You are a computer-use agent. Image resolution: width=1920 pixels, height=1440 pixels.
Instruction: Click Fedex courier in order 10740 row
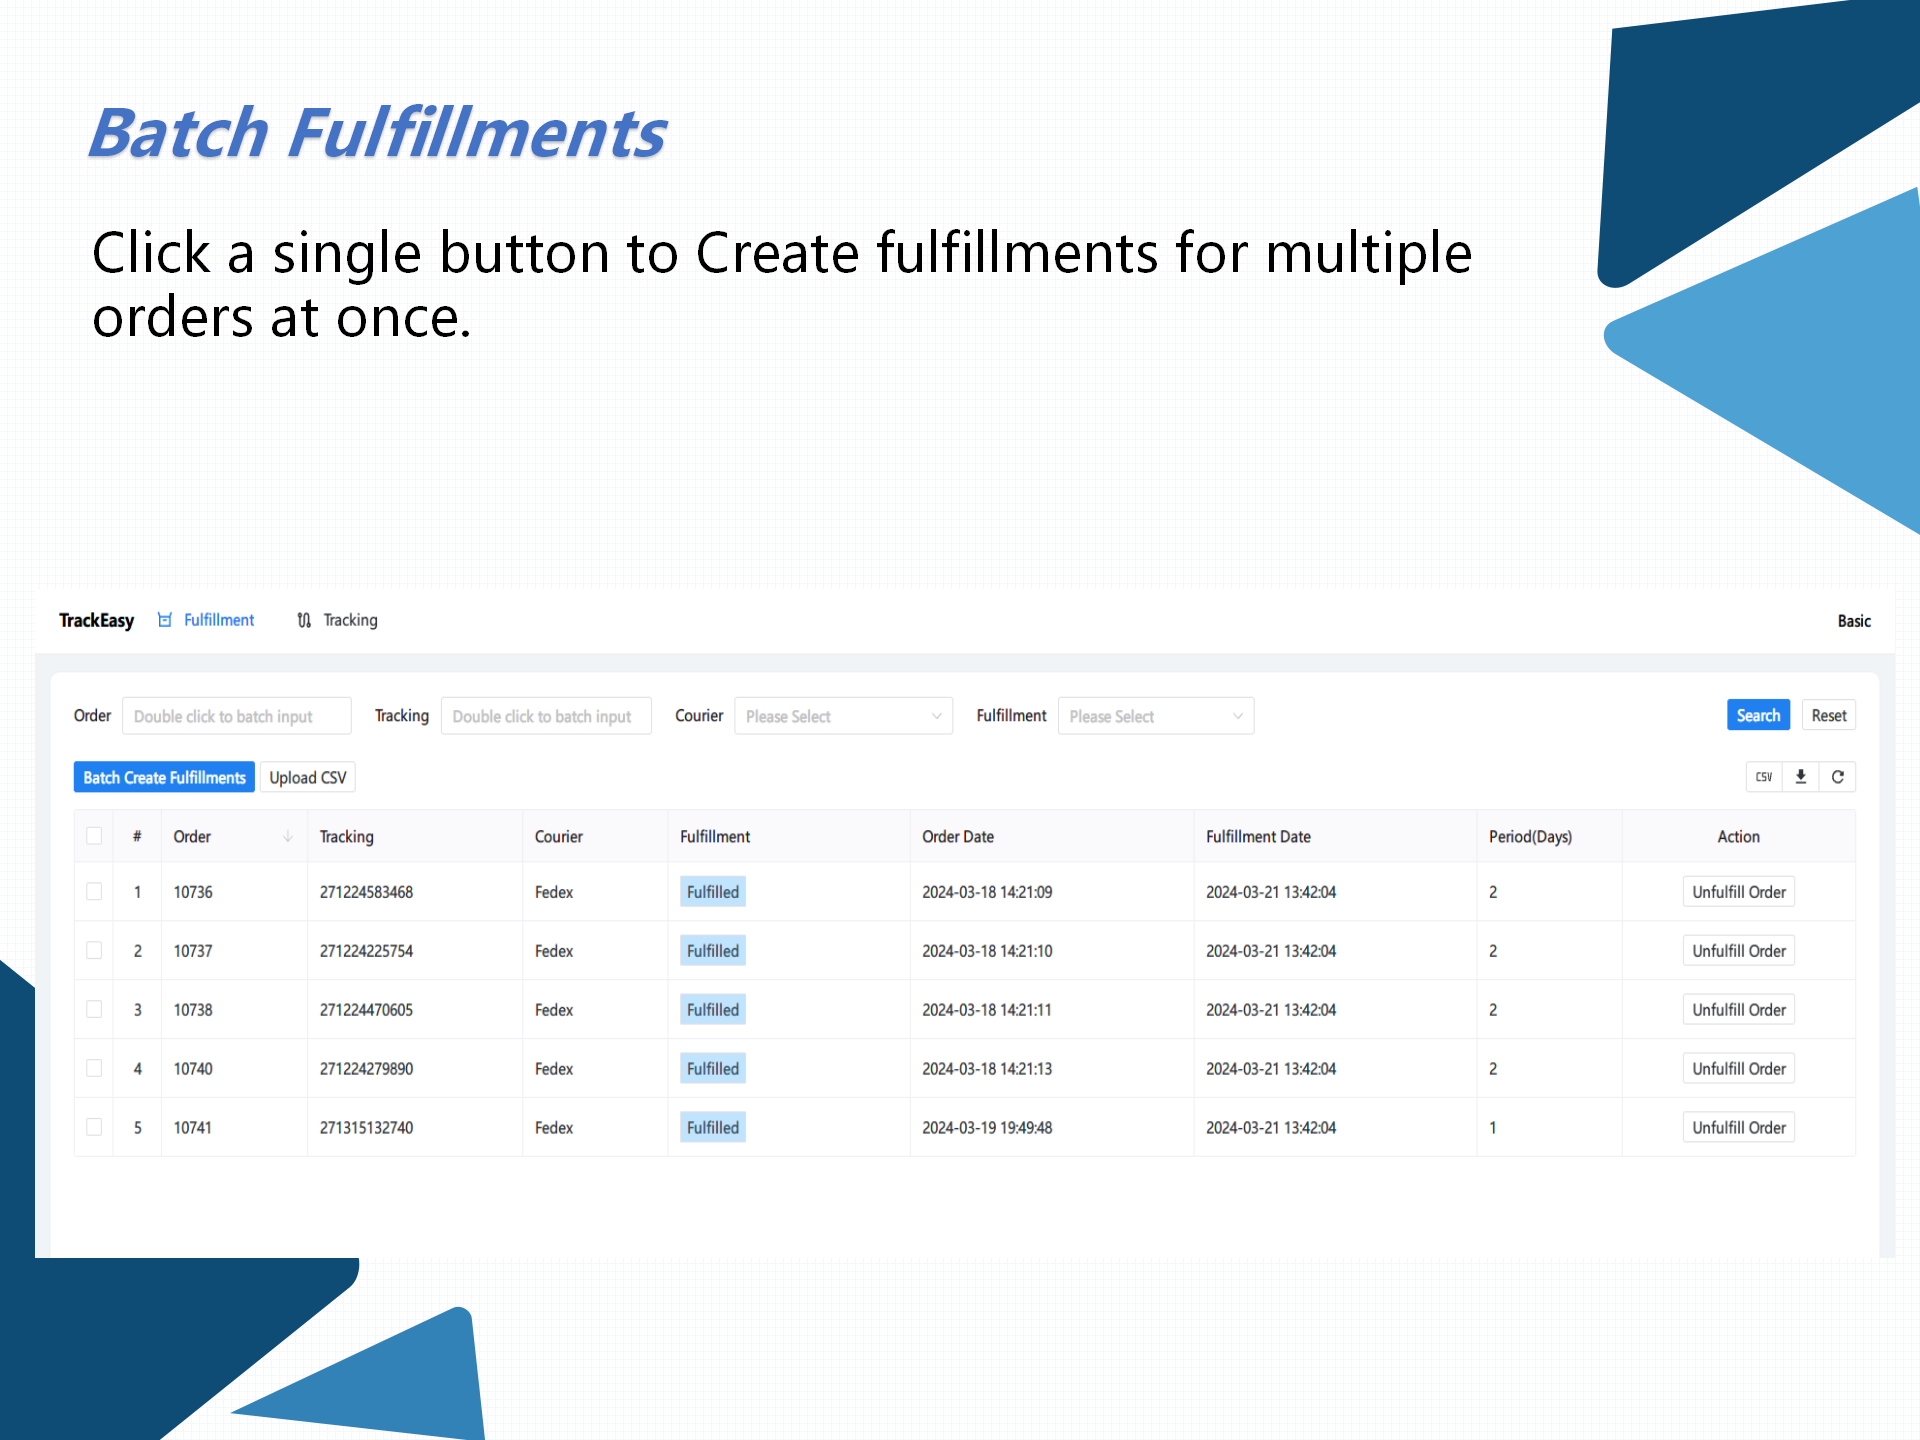554,1069
